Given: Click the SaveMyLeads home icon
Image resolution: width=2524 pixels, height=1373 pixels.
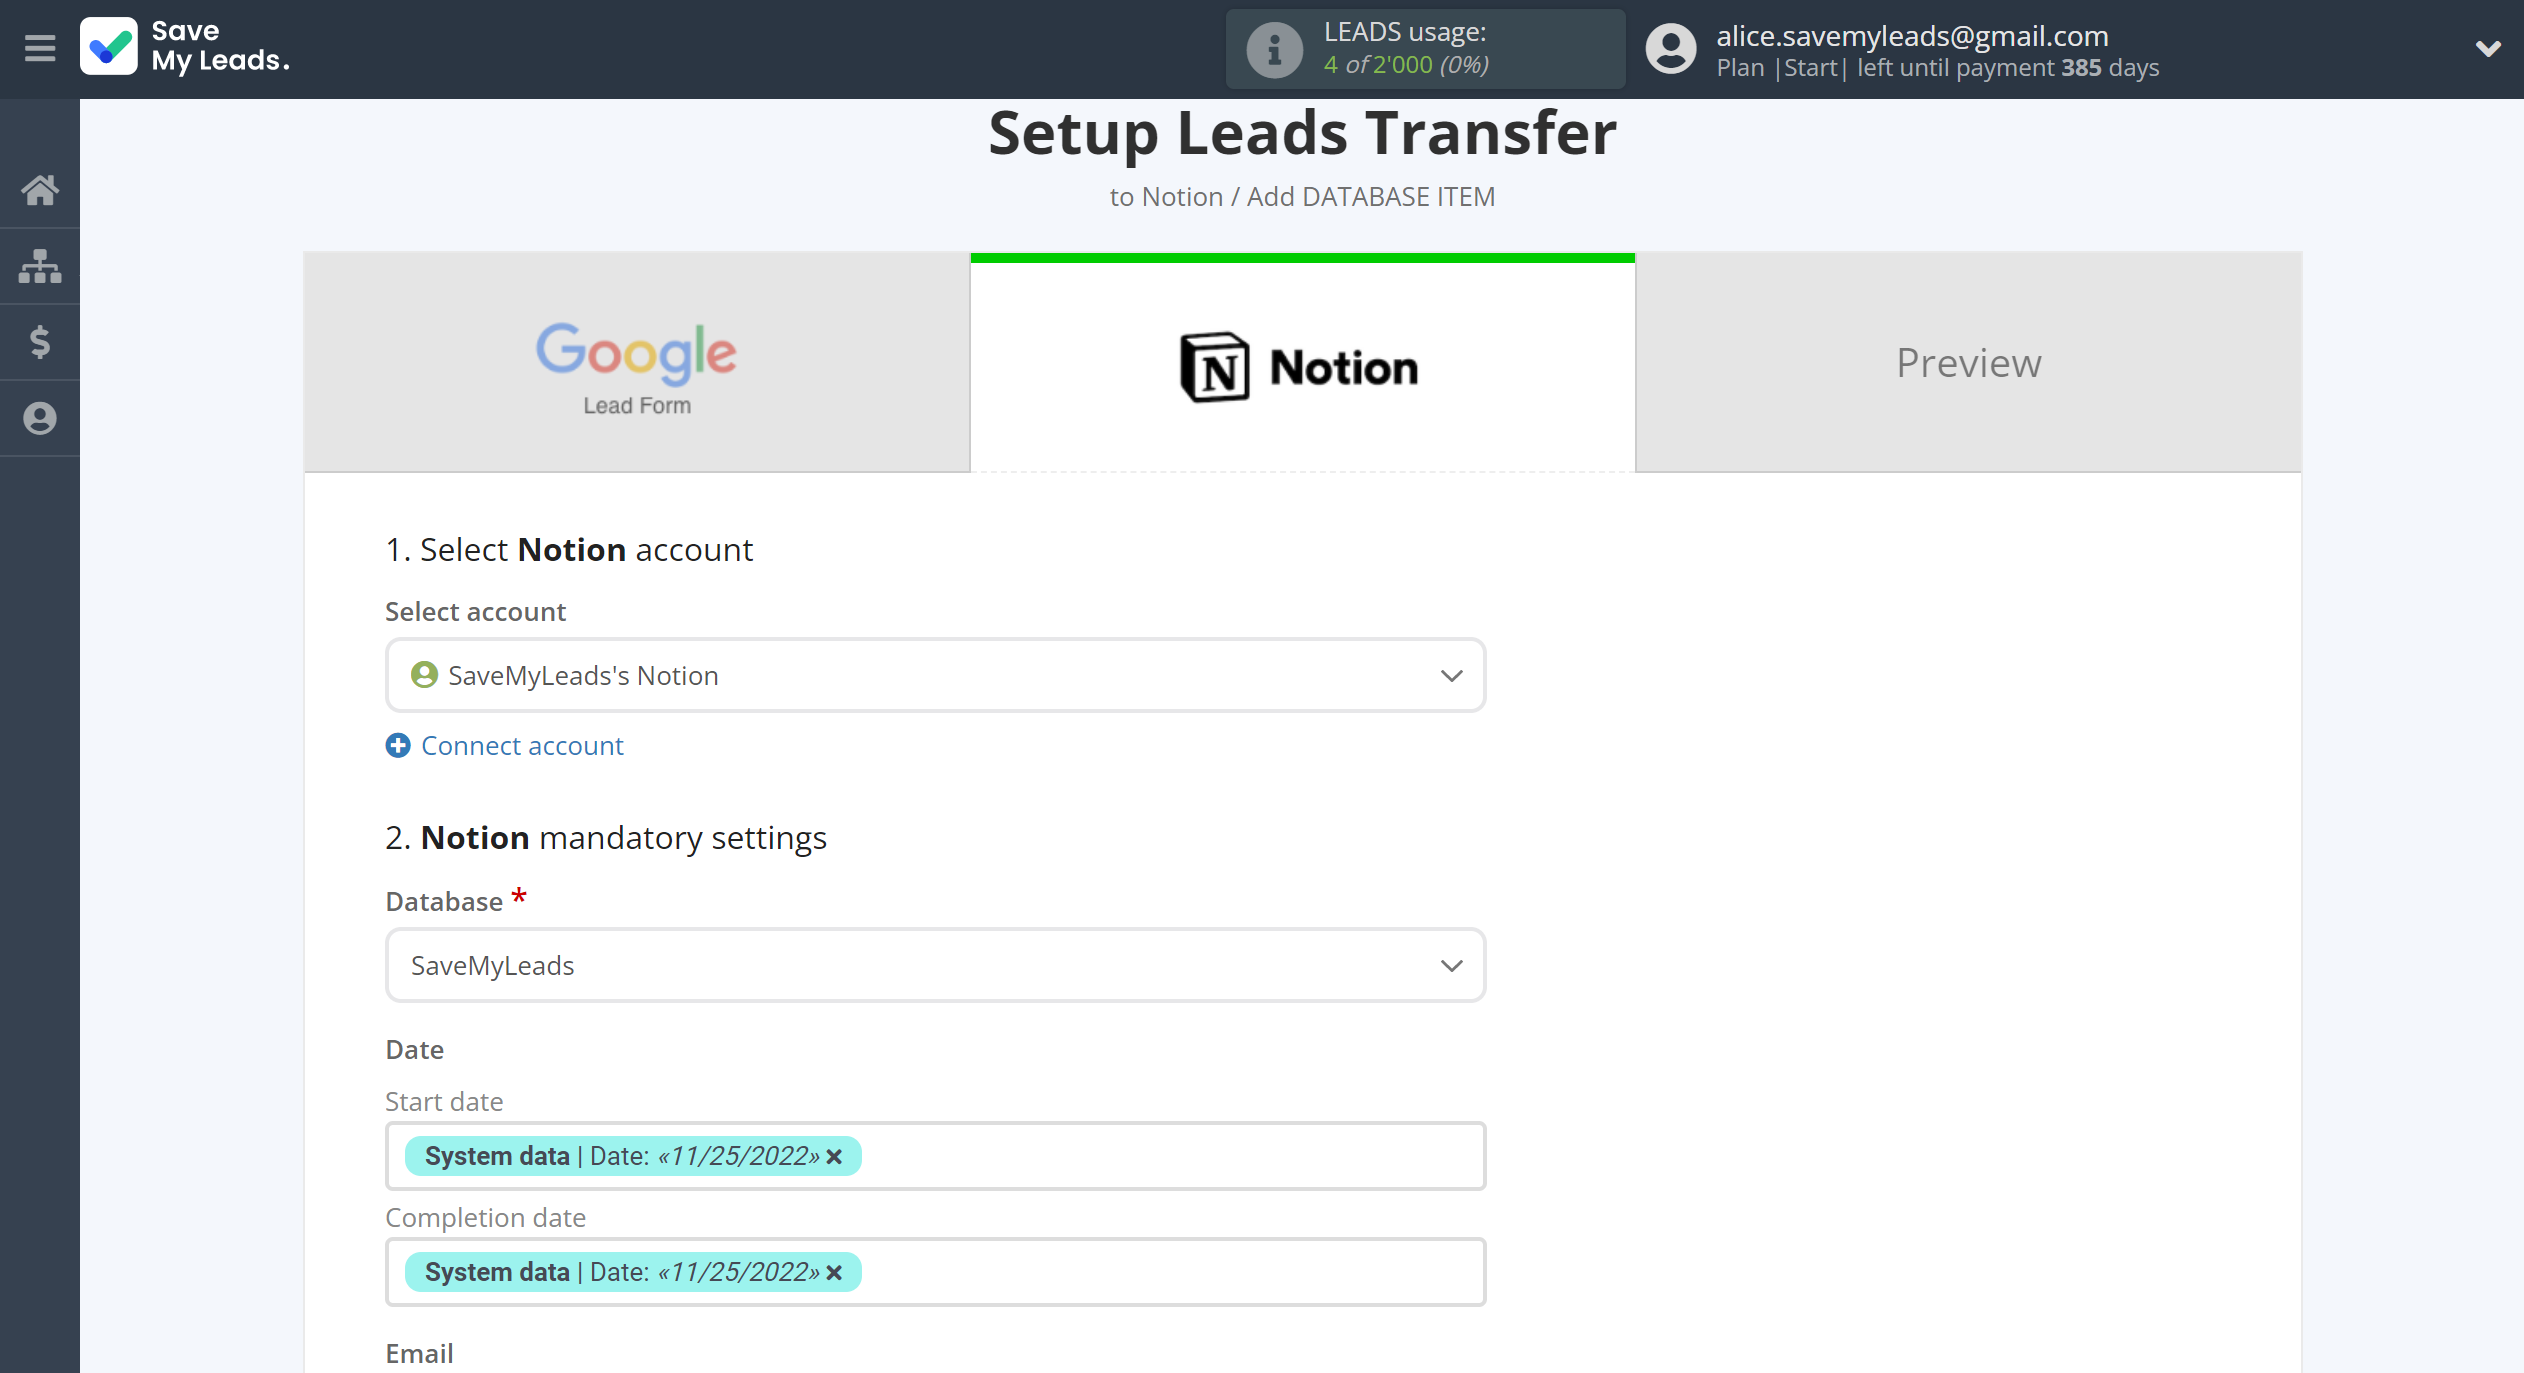Looking at the screenshot, I should 41,189.
